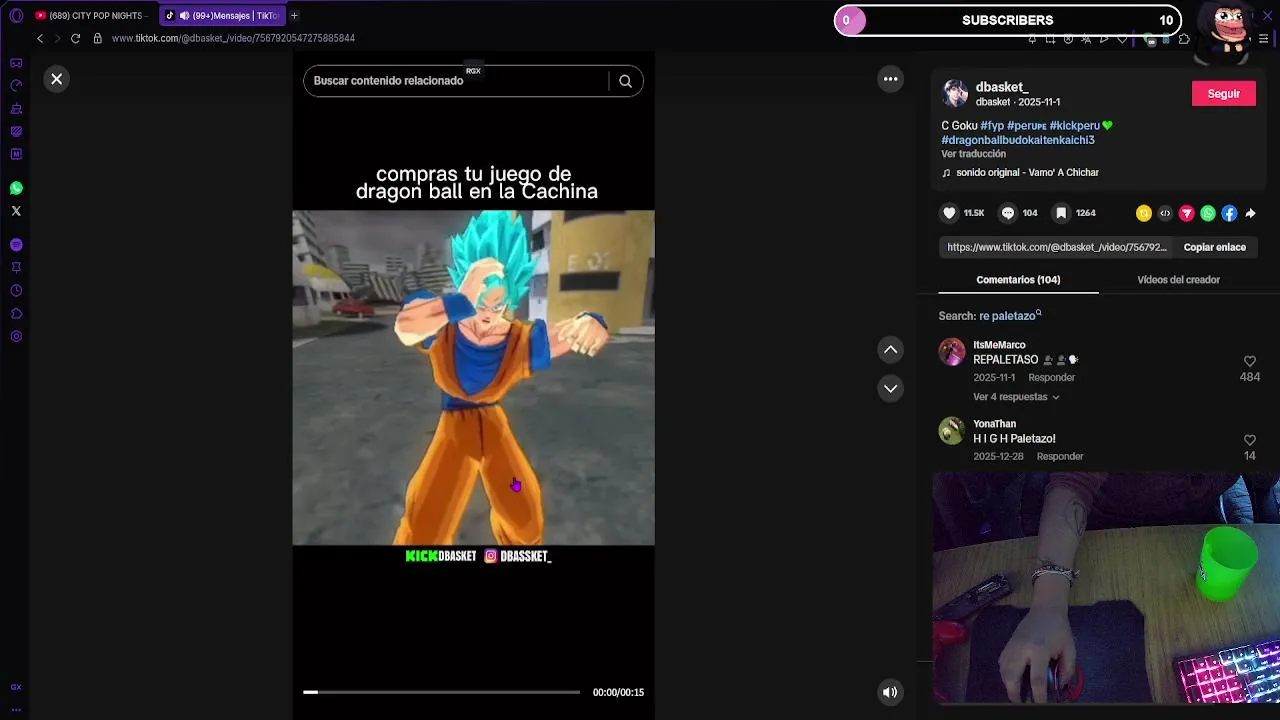
Task: Like the video with heart icon
Action: click(x=950, y=213)
